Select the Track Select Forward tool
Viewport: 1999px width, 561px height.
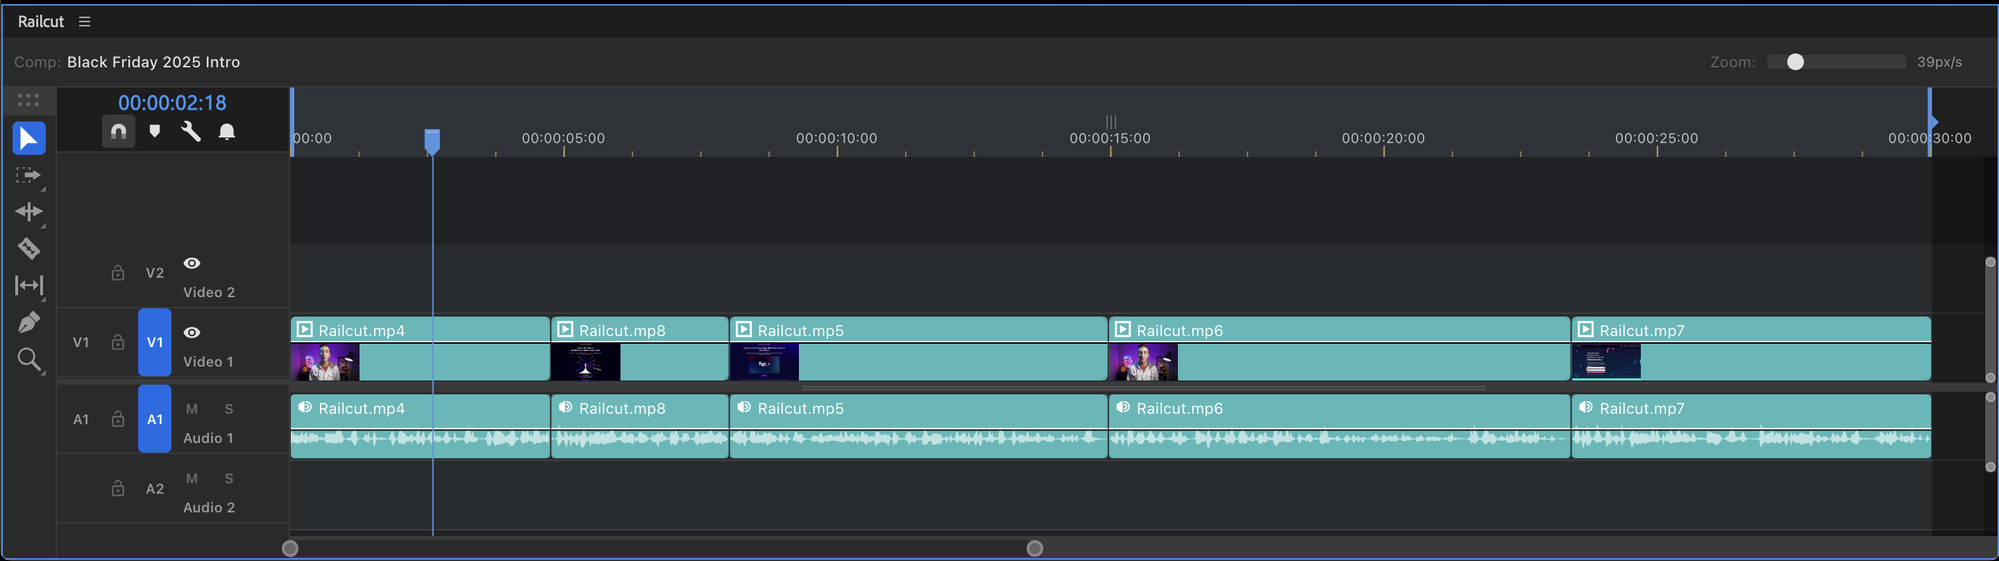[29, 175]
